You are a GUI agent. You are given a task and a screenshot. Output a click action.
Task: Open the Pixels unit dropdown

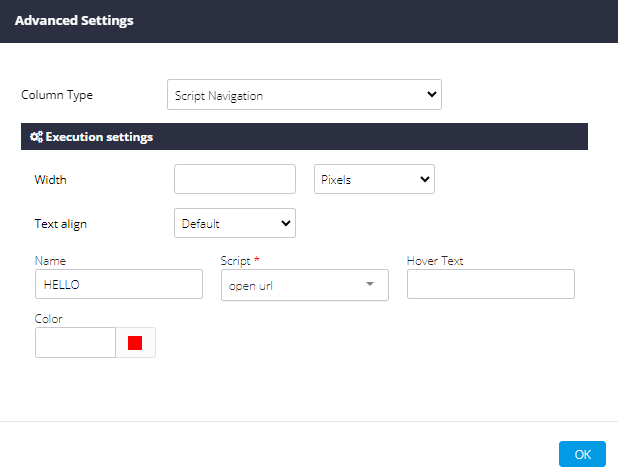tap(374, 179)
